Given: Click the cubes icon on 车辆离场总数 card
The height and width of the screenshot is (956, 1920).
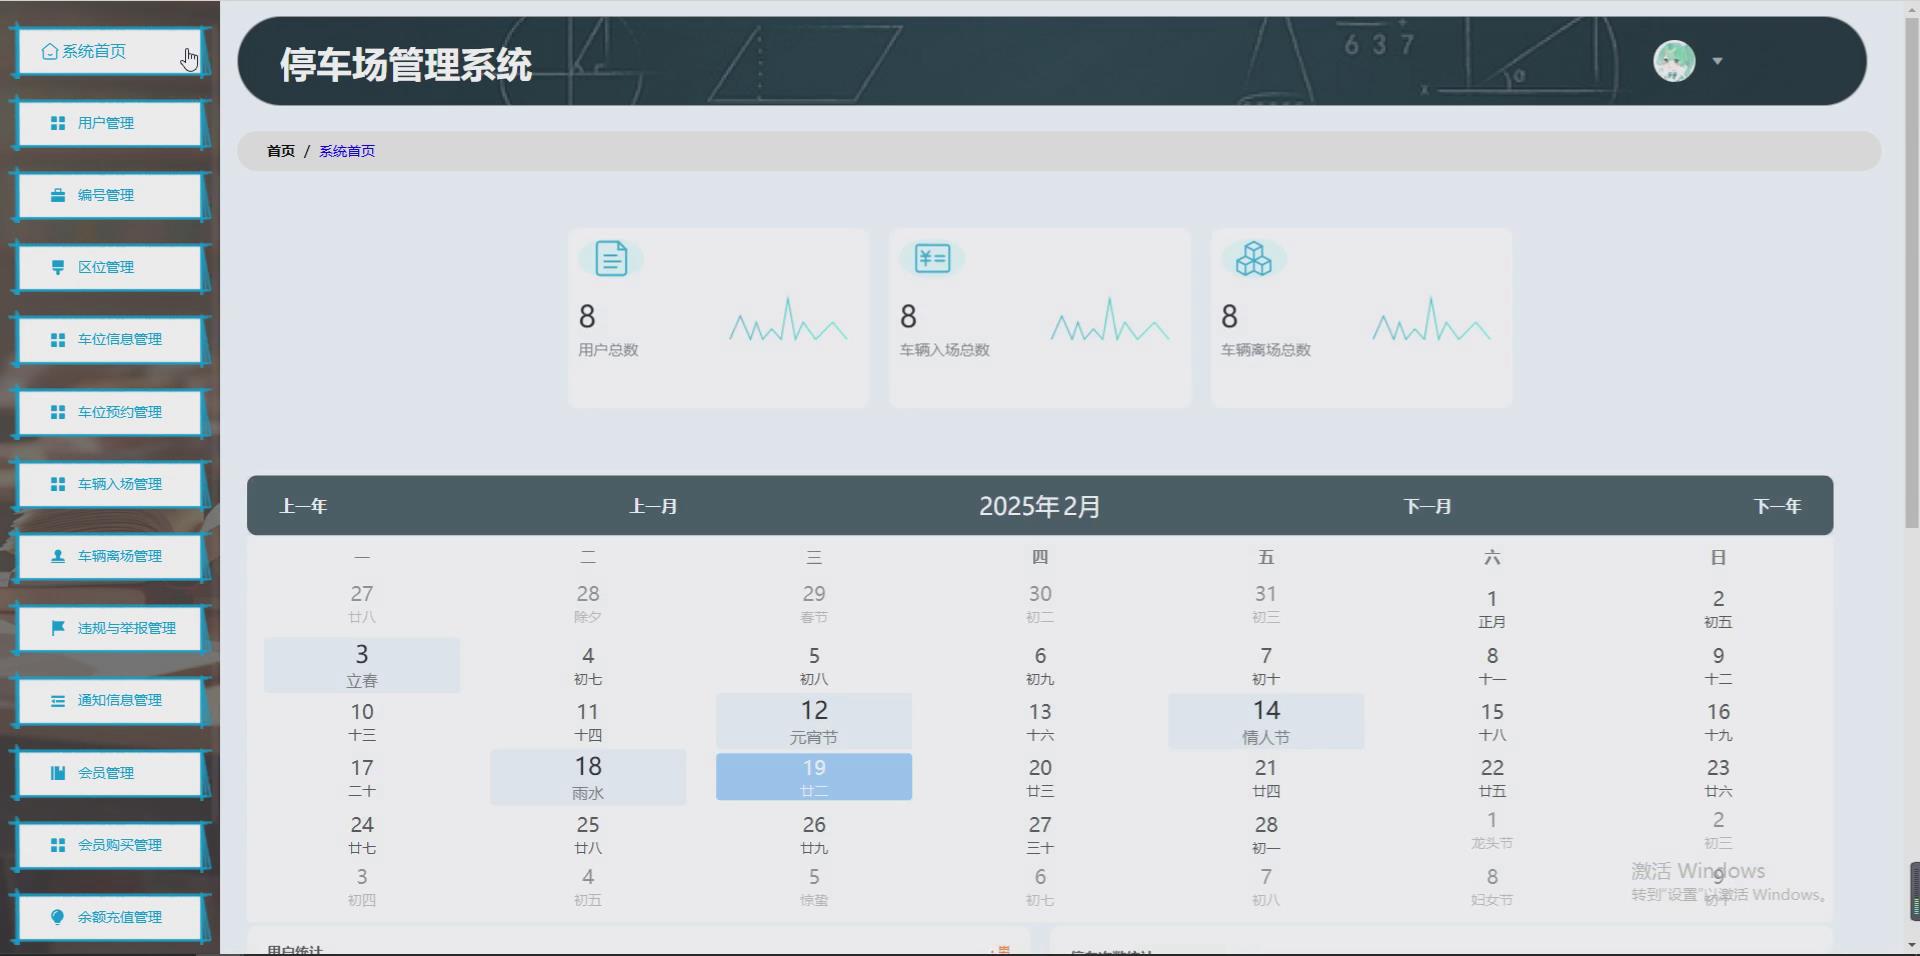Looking at the screenshot, I should tap(1253, 258).
